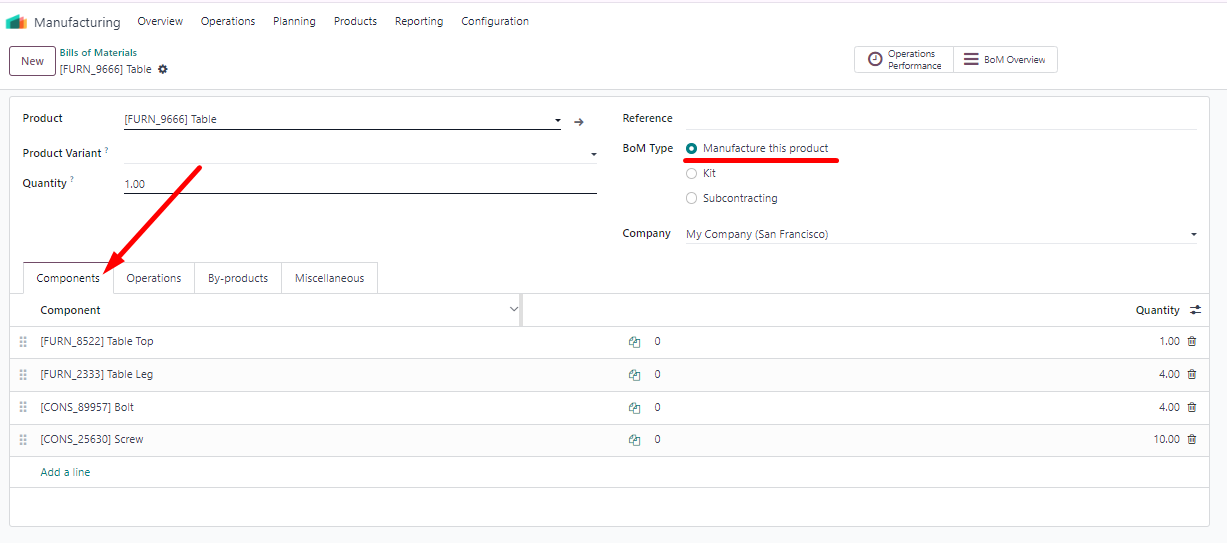Open the gear actions icon beside Table

(163, 69)
